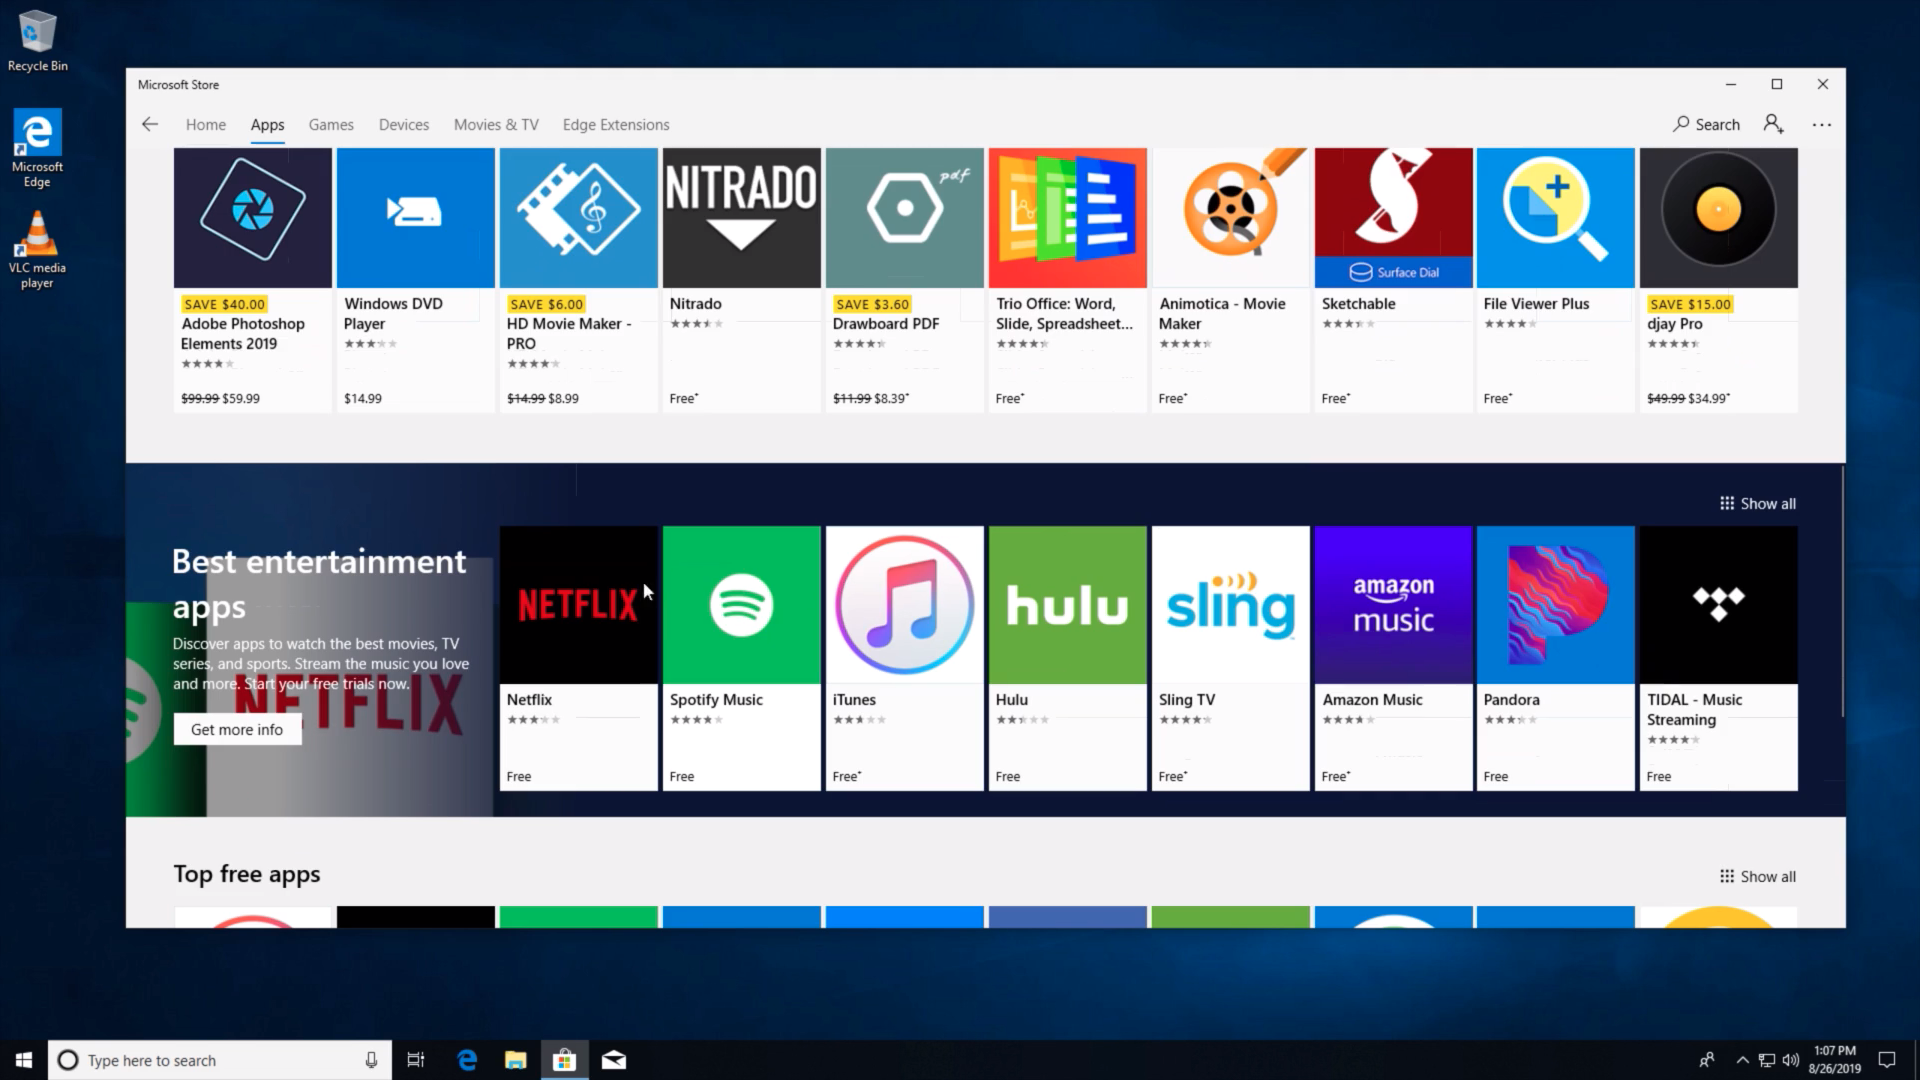
Task: Click the People icon in system tray
Action: pyautogui.click(x=1706, y=1060)
